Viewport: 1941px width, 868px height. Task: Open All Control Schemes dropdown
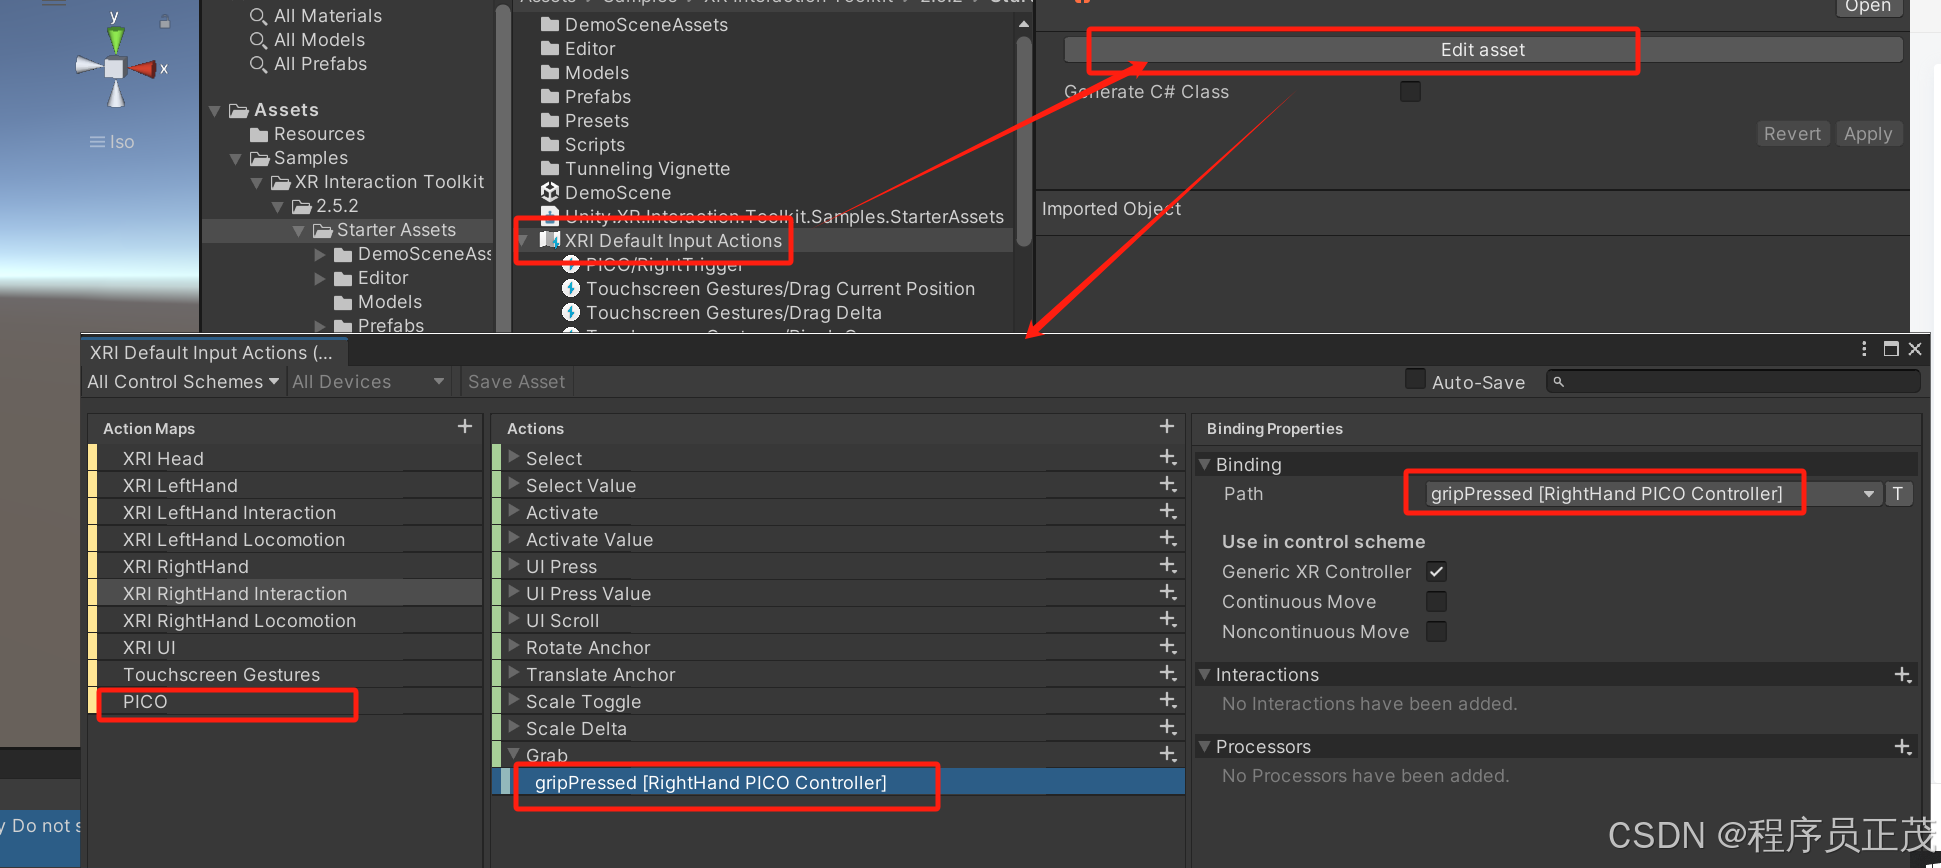click(x=183, y=382)
